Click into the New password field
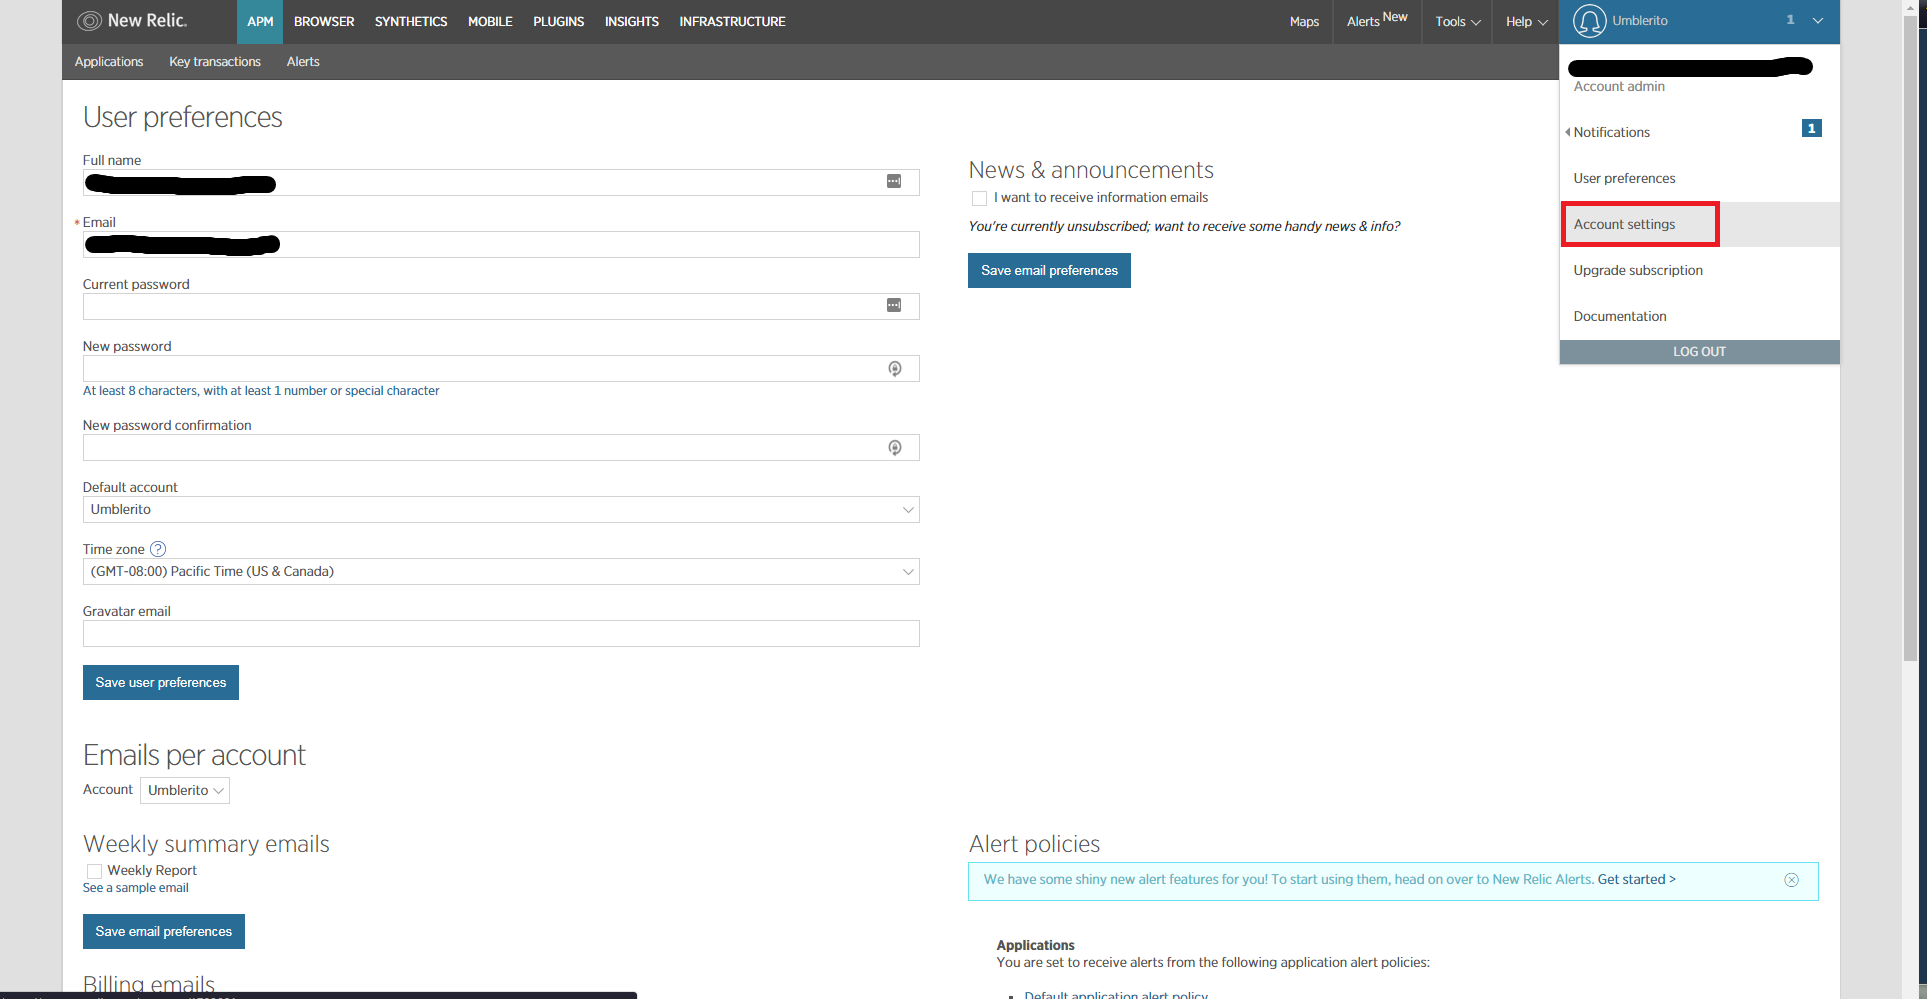Viewport: 1927px width, 999px height. (x=501, y=369)
